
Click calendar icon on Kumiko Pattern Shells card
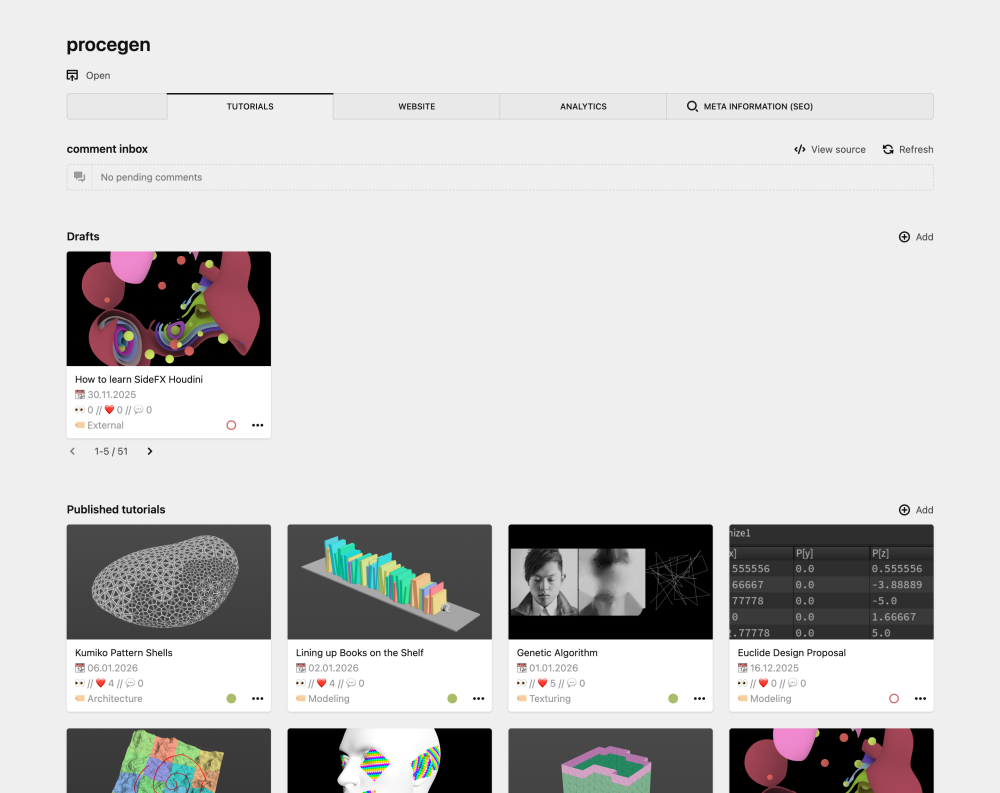point(80,668)
